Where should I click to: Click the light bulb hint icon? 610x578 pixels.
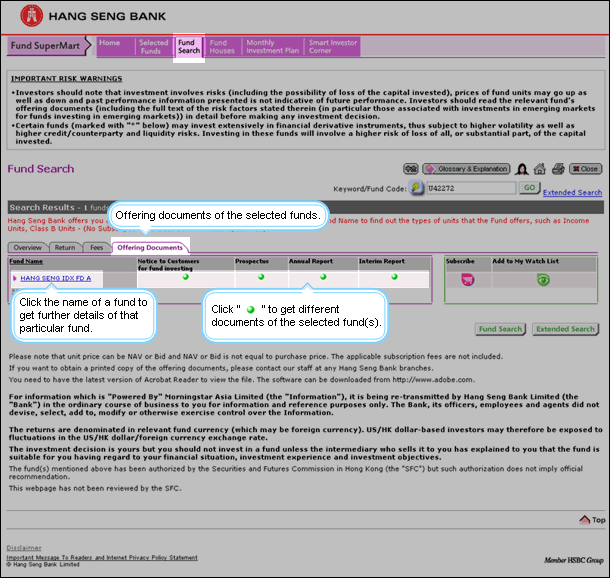click(416, 188)
